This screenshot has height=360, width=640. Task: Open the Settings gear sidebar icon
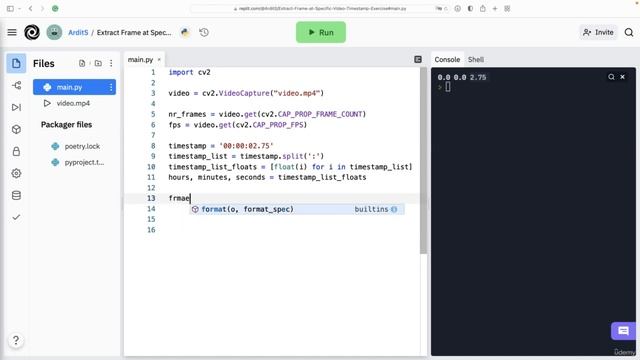coord(16,173)
